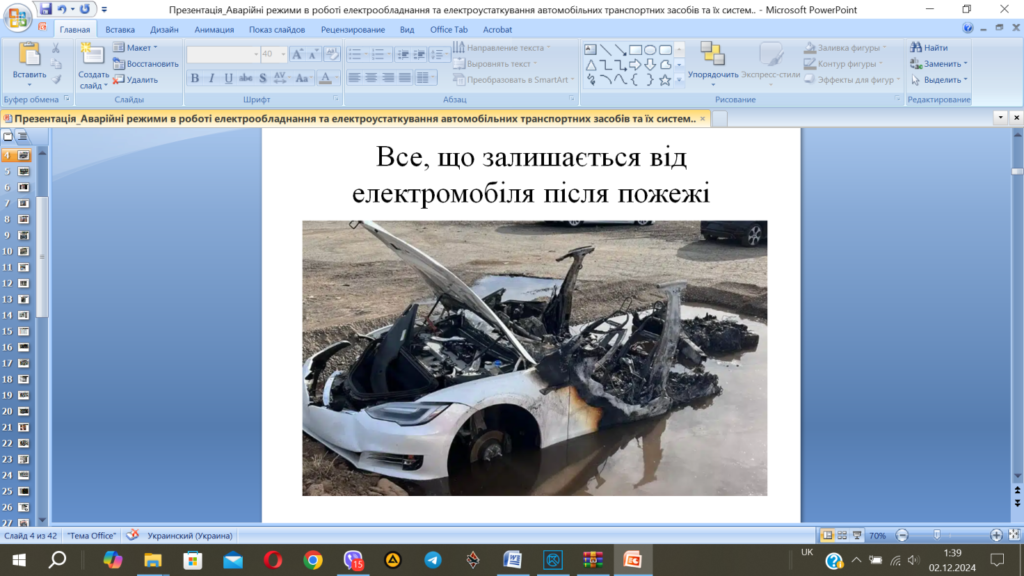Expand the shapes gallery more arrow
The image size is (1024, 576).
[x=679, y=80]
